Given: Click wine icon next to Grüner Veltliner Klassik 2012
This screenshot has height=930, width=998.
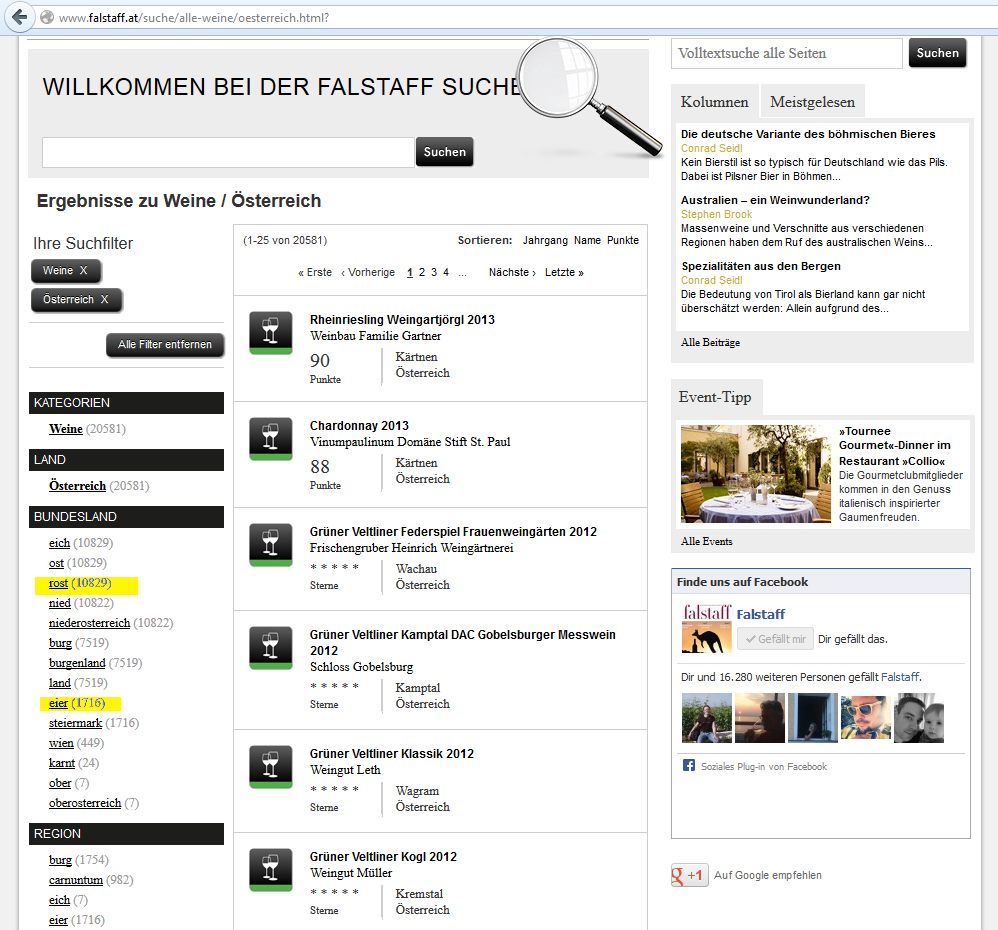Looking at the screenshot, I should [x=271, y=766].
